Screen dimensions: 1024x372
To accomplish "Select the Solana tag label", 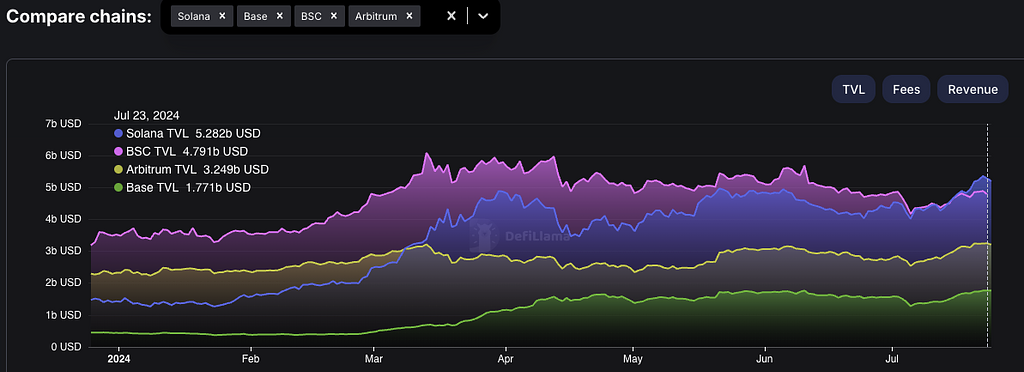I will 194,16.
